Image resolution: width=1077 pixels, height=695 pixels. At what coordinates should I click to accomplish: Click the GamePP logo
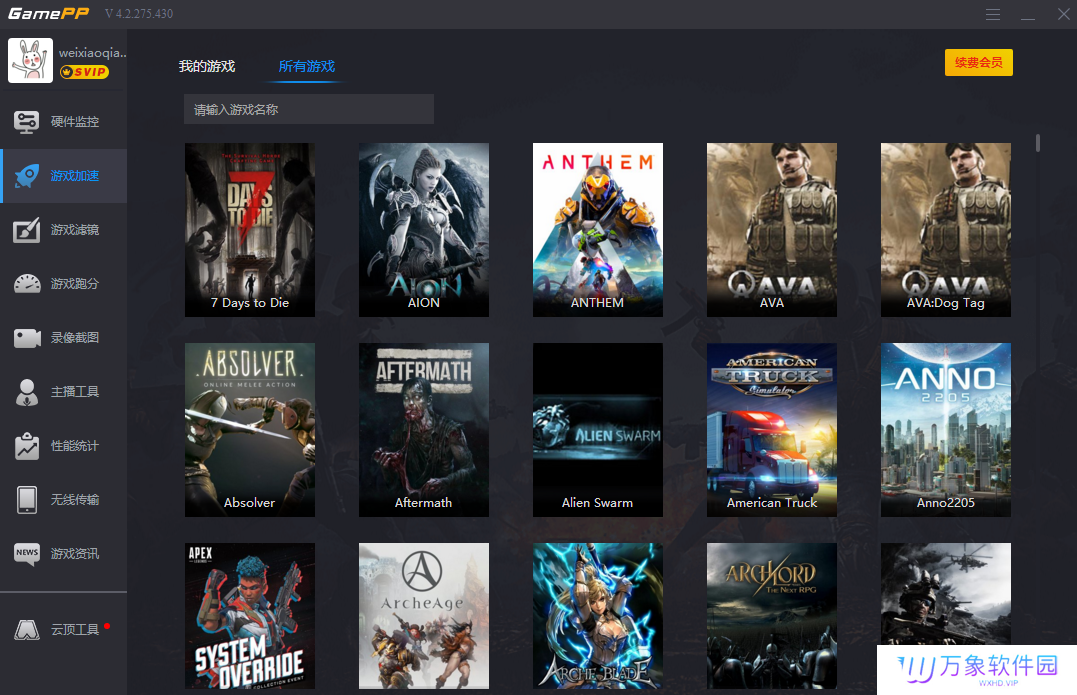click(48, 13)
